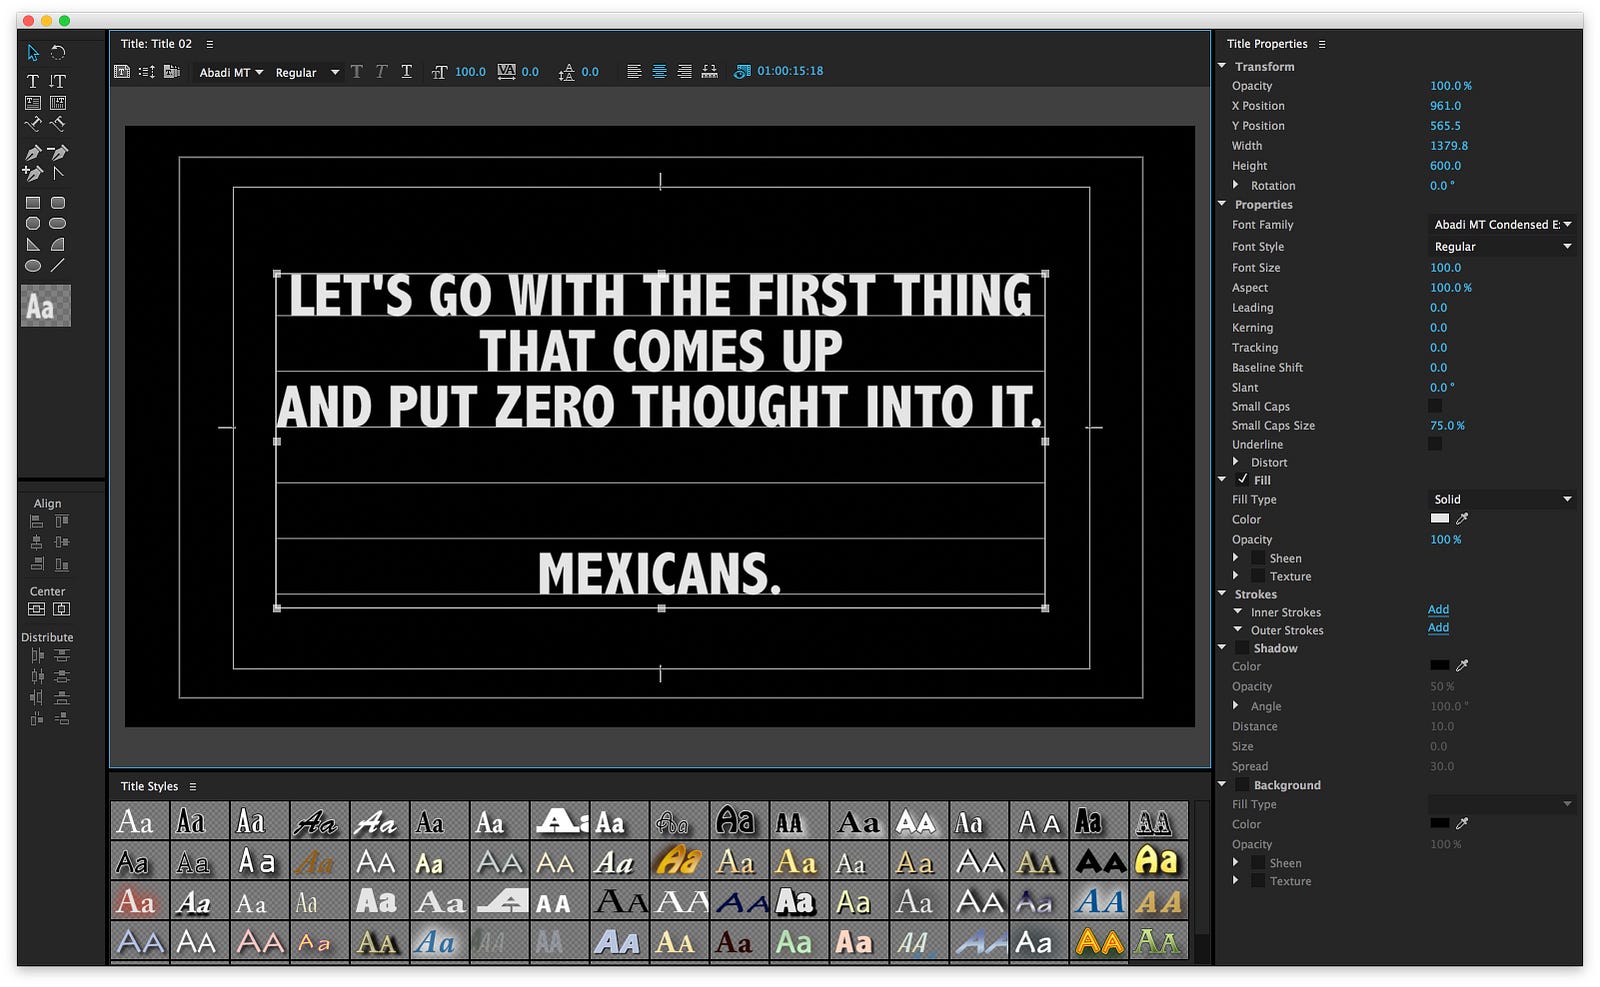
Task: Click Show Background Video icon
Action: [x=741, y=71]
